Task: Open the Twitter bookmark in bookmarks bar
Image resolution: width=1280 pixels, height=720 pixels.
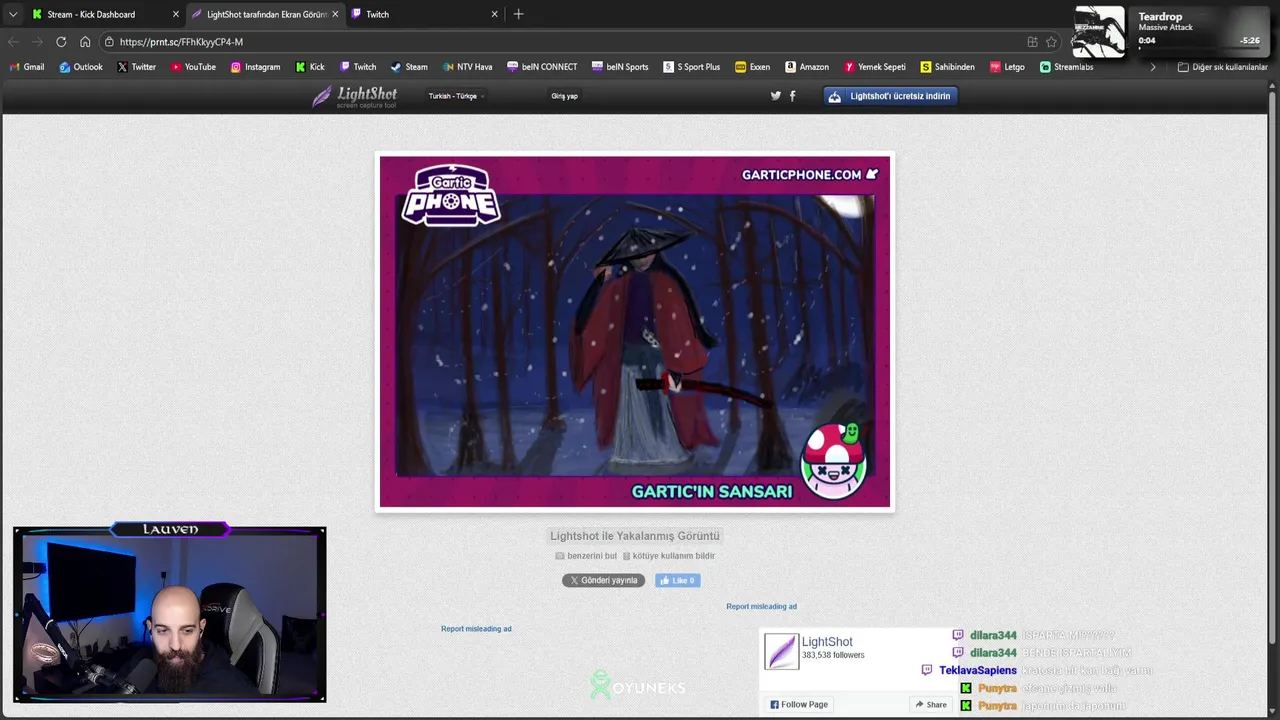Action: (136, 67)
